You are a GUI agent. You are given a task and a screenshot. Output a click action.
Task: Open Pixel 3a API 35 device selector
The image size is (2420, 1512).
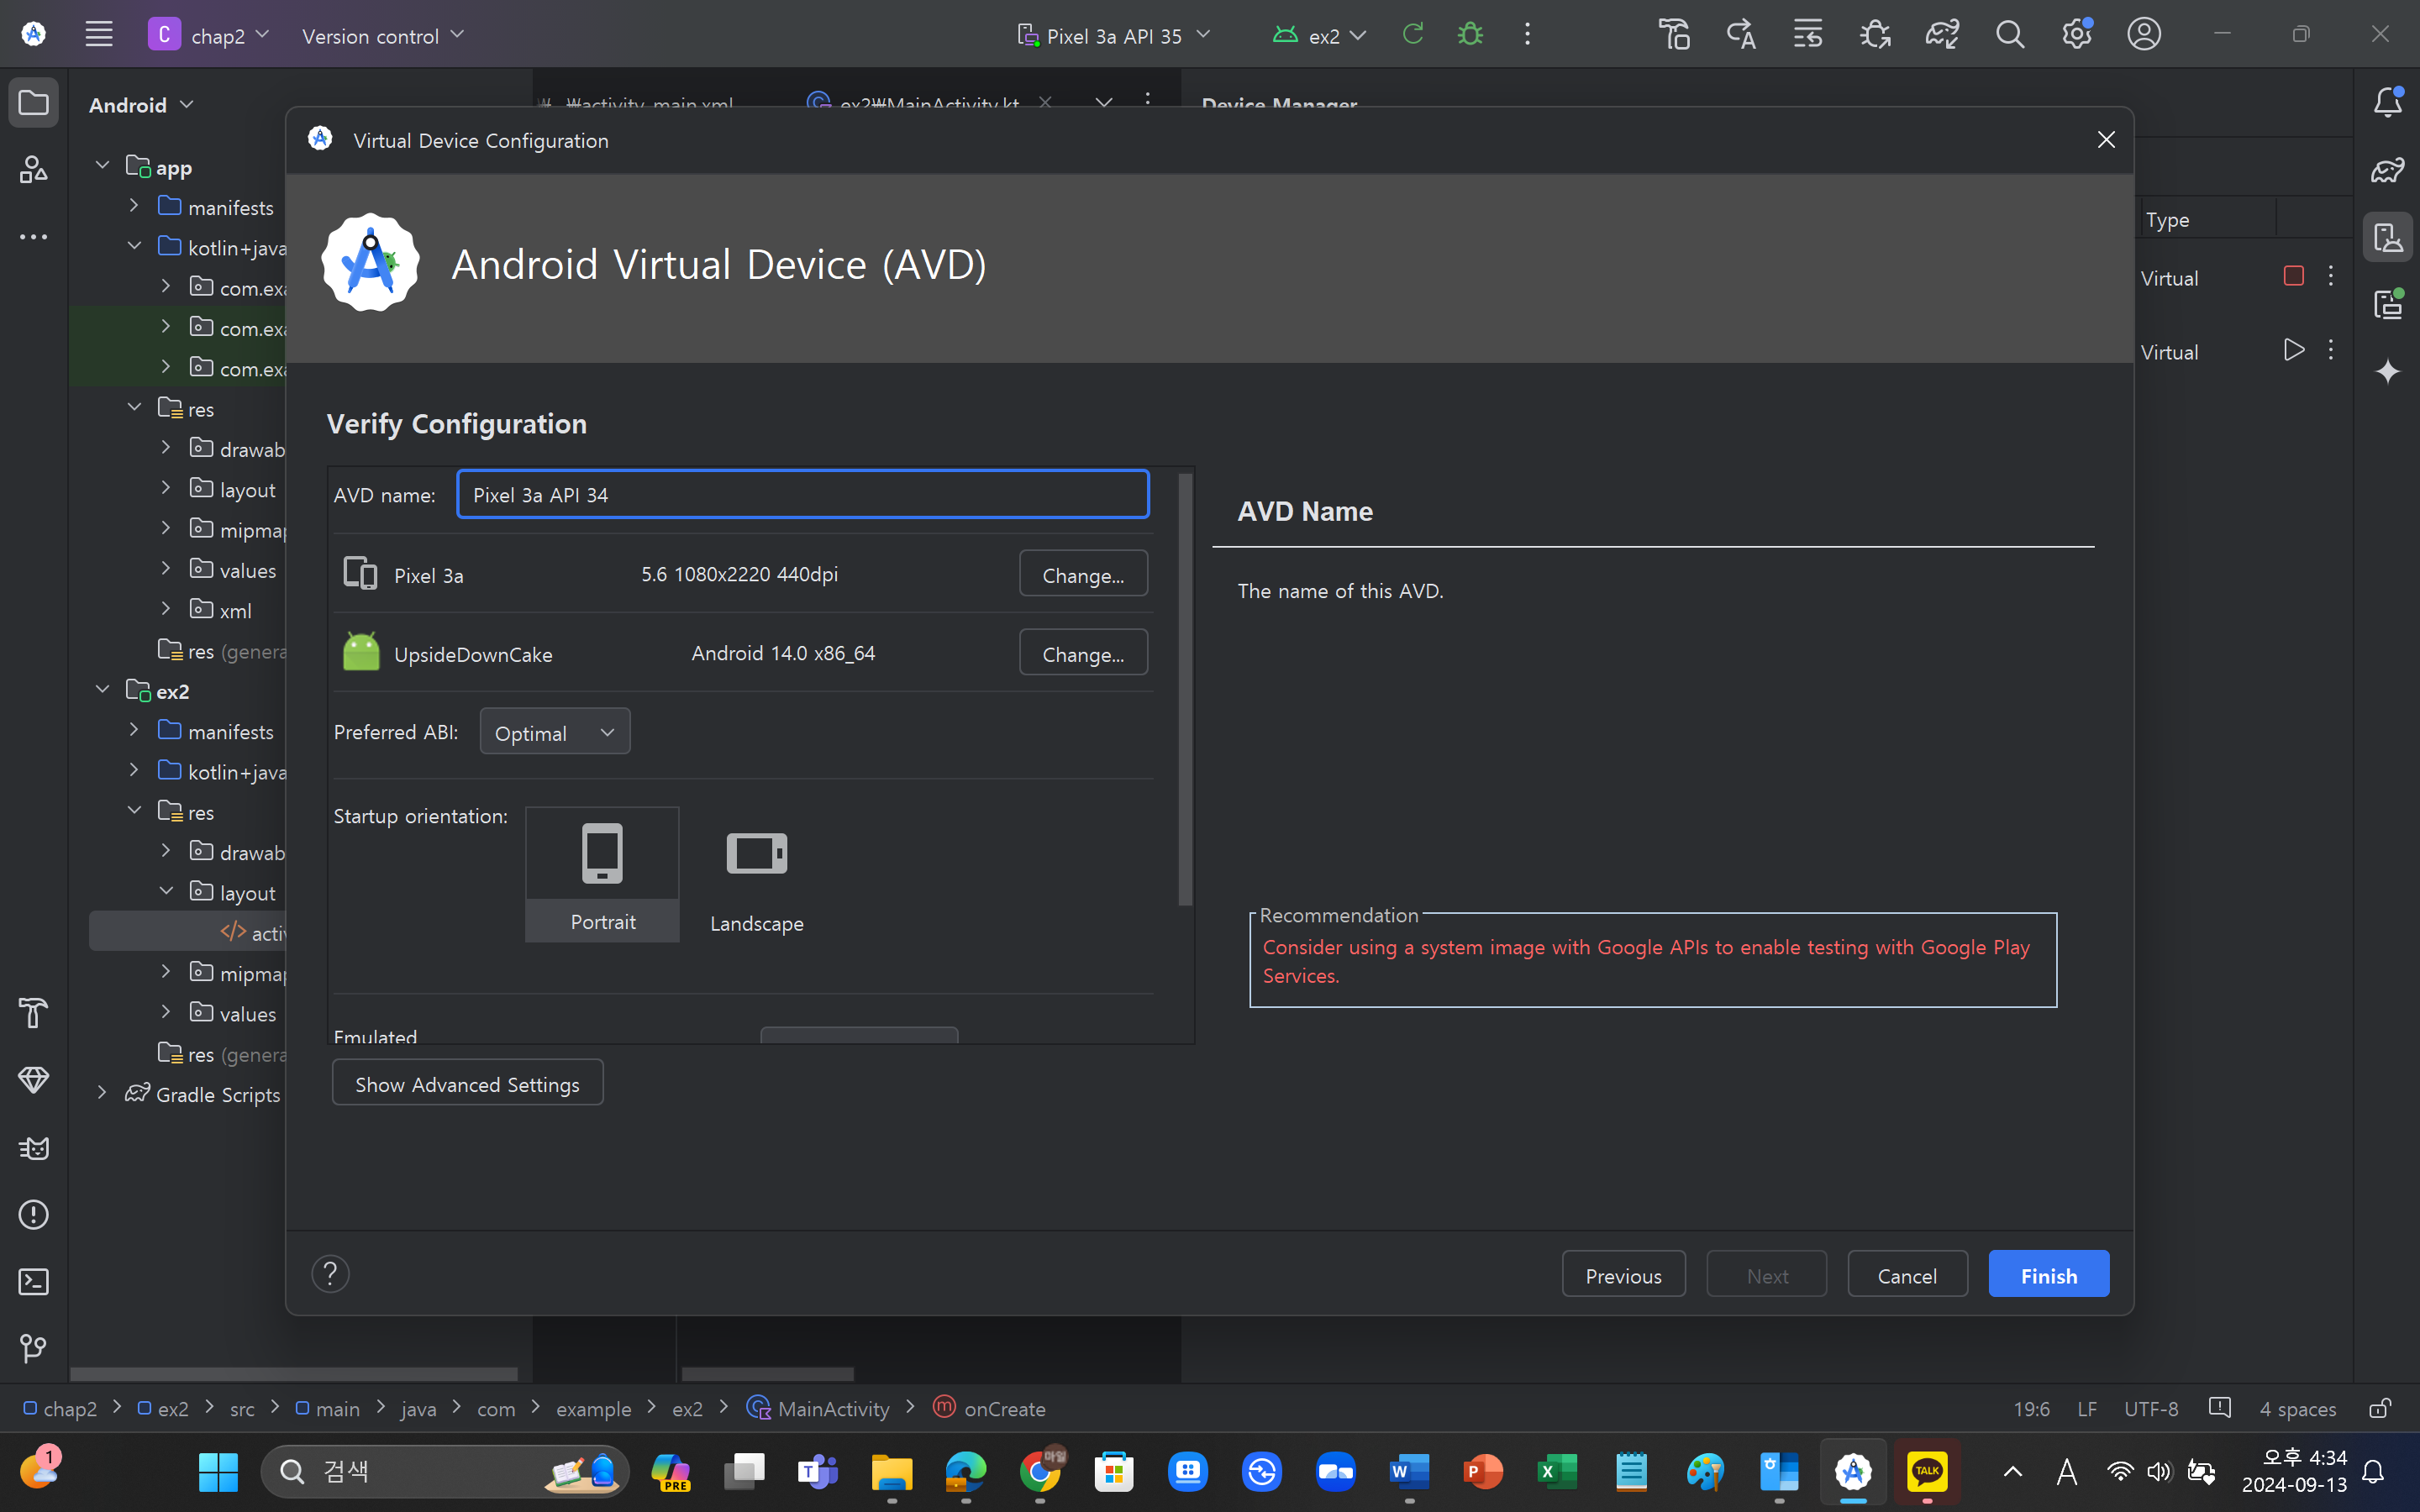tap(1113, 36)
